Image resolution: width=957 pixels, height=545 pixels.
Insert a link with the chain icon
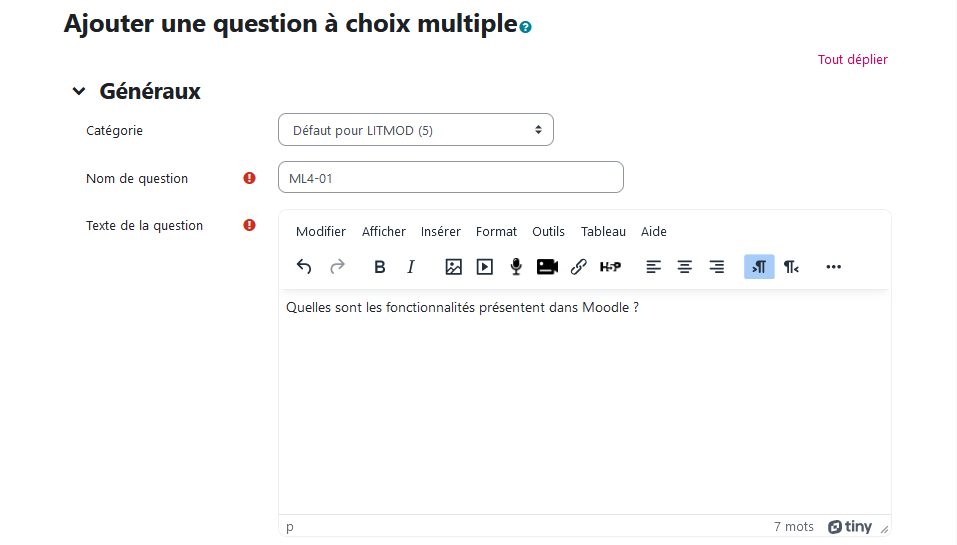click(x=578, y=267)
